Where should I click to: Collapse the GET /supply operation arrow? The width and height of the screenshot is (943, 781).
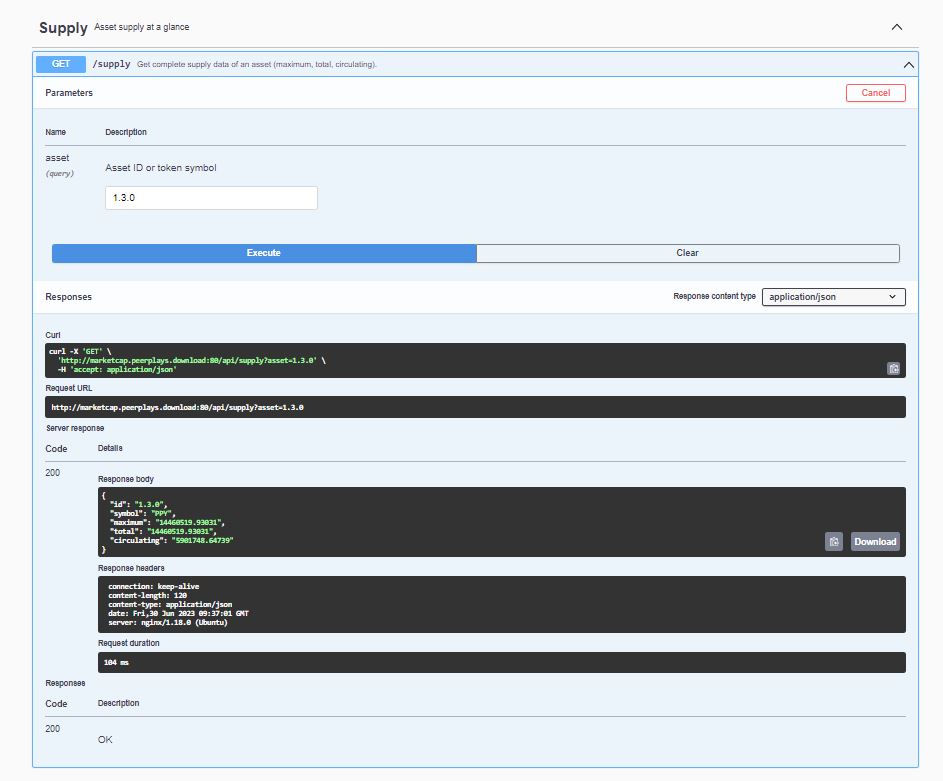pos(908,64)
